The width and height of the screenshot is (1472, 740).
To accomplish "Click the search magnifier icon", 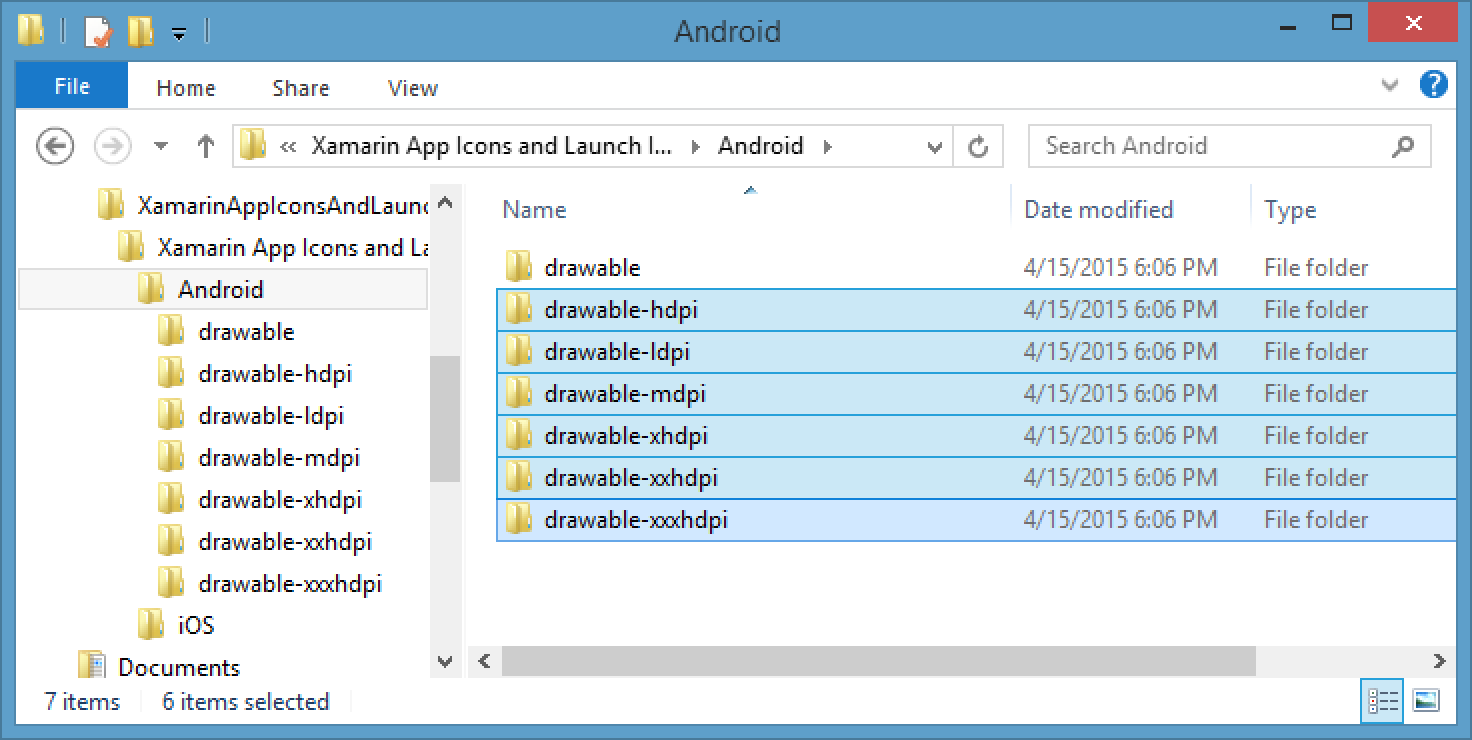I will click(x=1402, y=147).
